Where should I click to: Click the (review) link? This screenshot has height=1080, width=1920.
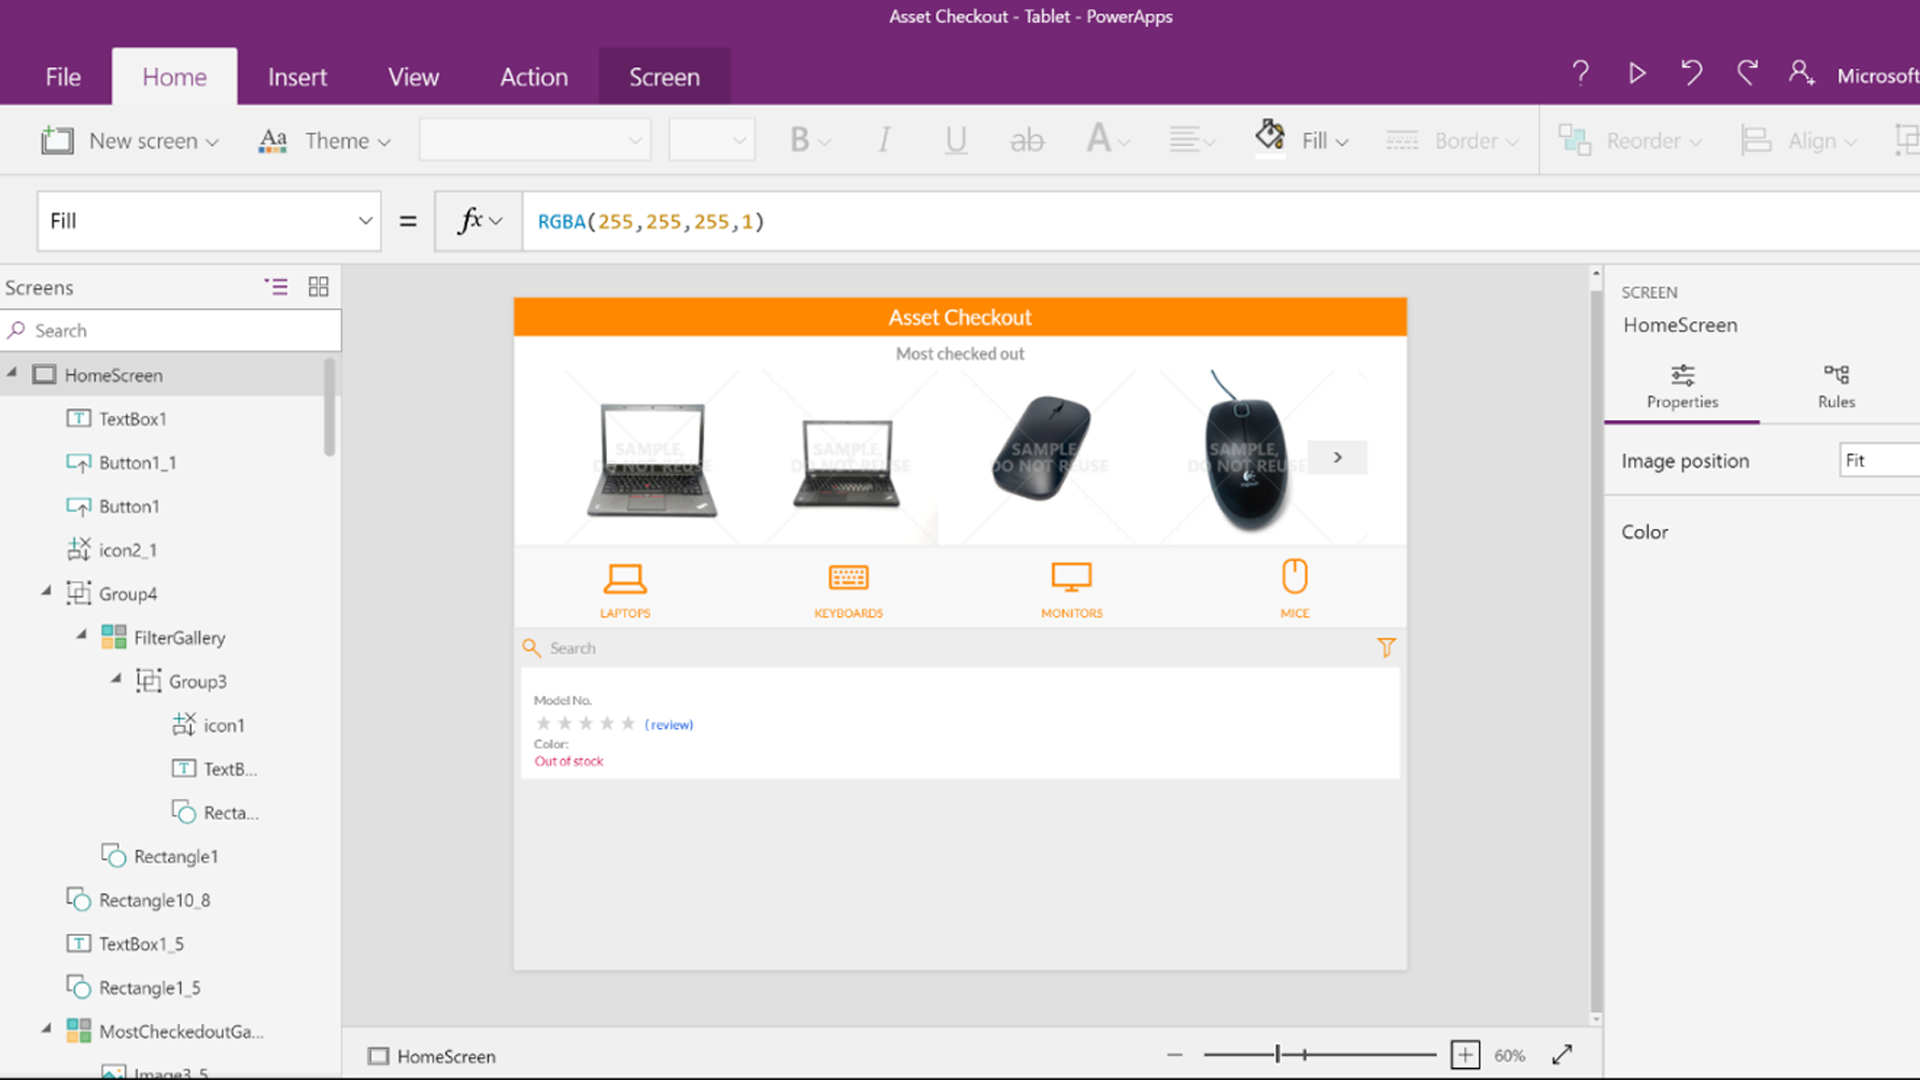[669, 725]
